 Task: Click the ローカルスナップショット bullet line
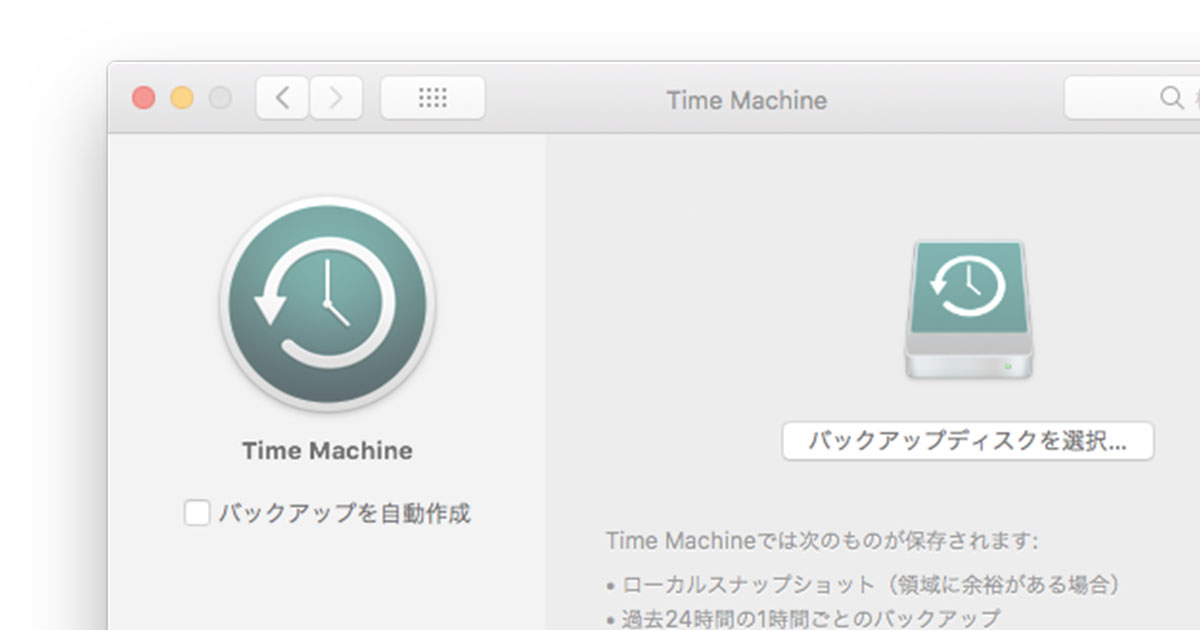[x=863, y=584]
